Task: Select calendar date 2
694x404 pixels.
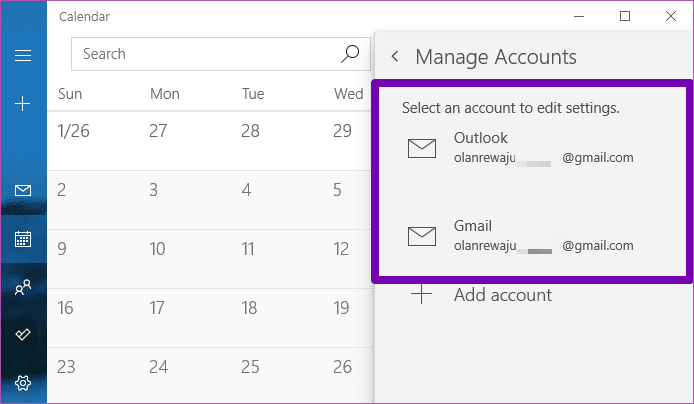Action: 62,190
